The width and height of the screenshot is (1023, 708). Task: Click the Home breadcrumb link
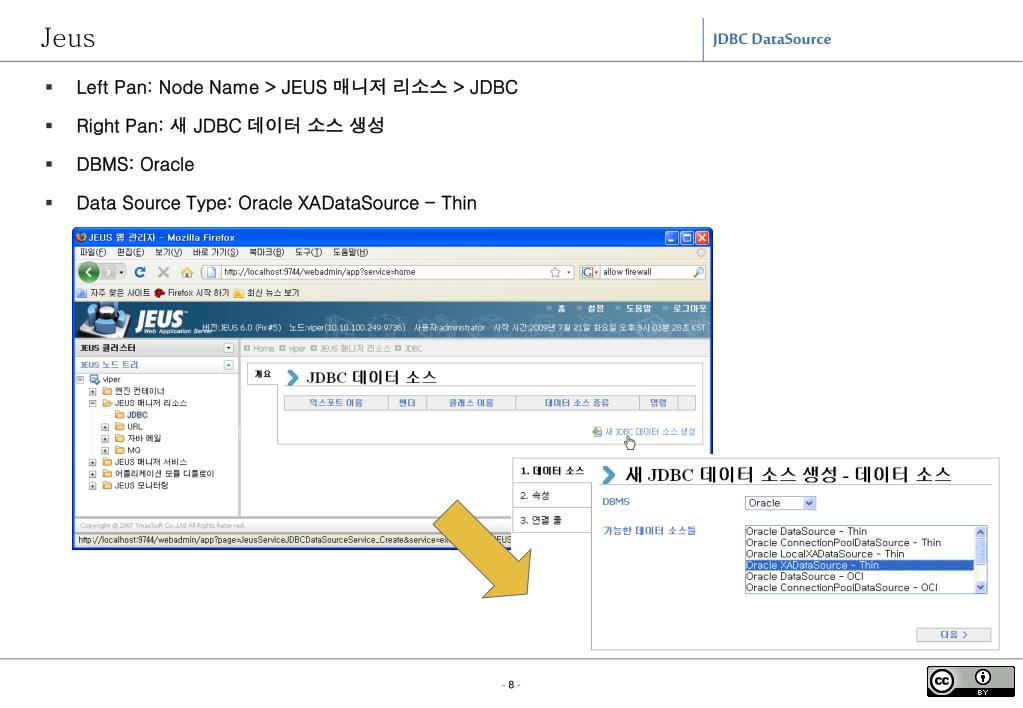click(x=264, y=348)
